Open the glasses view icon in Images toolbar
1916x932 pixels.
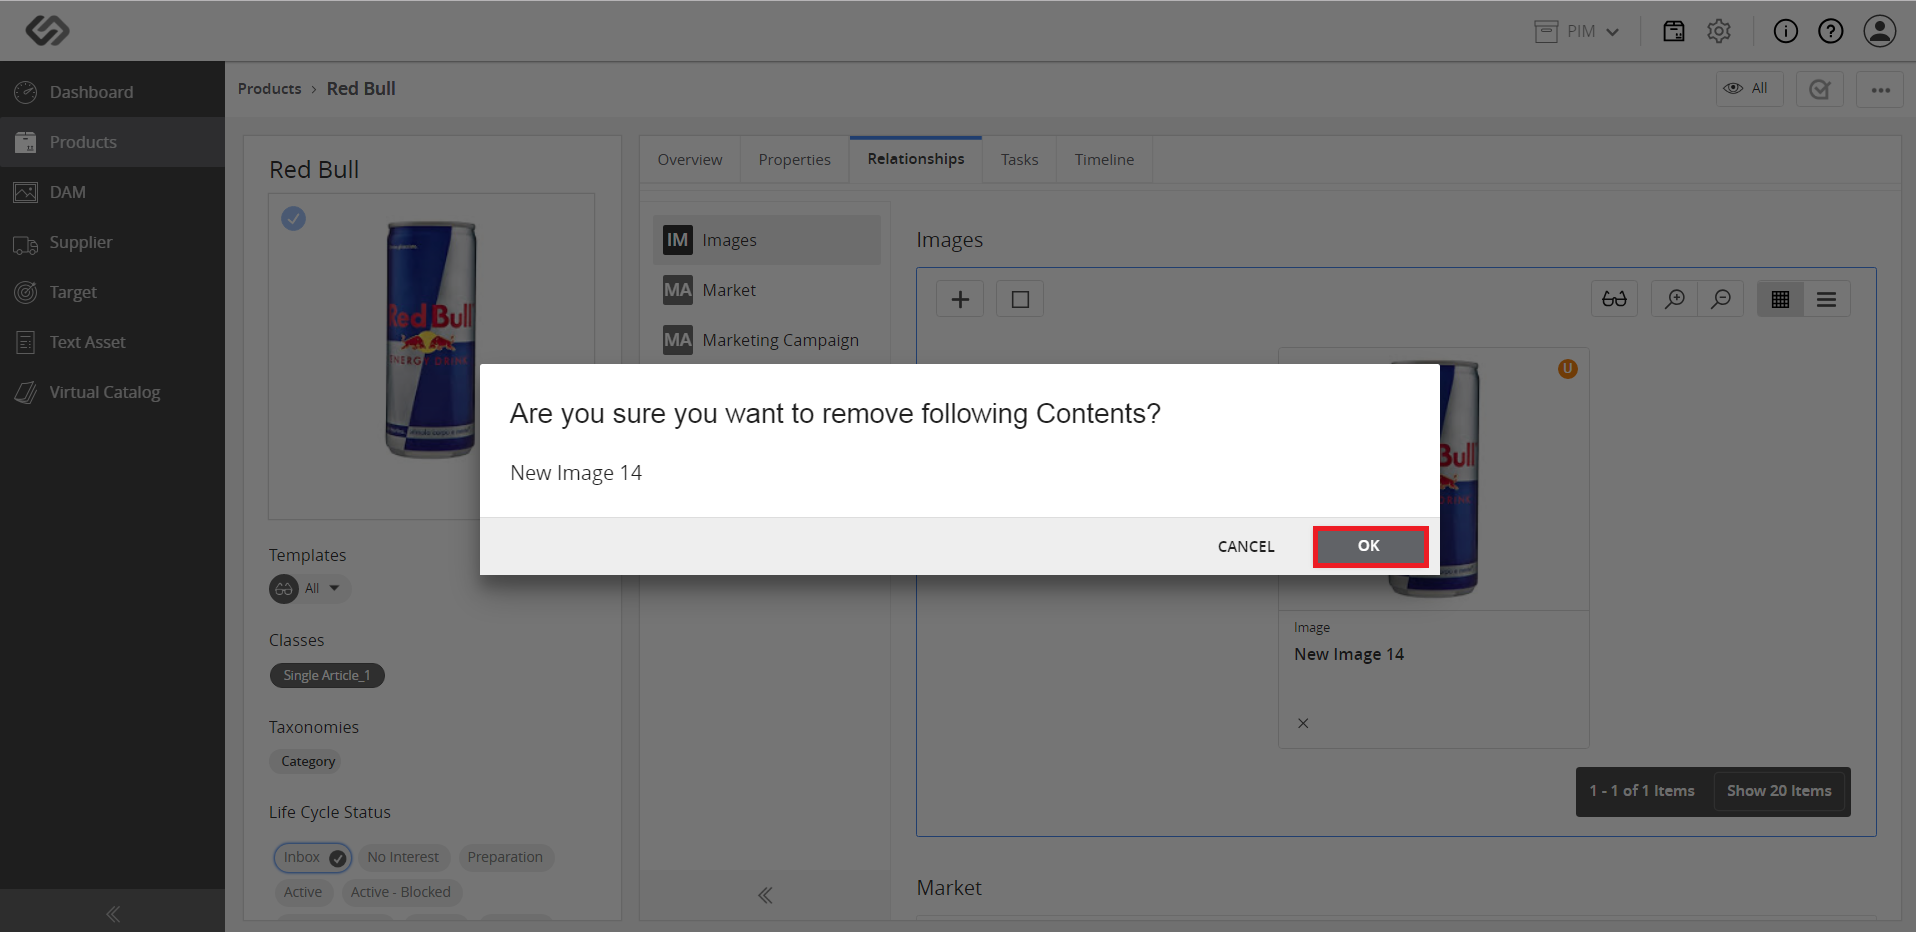[x=1614, y=299]
